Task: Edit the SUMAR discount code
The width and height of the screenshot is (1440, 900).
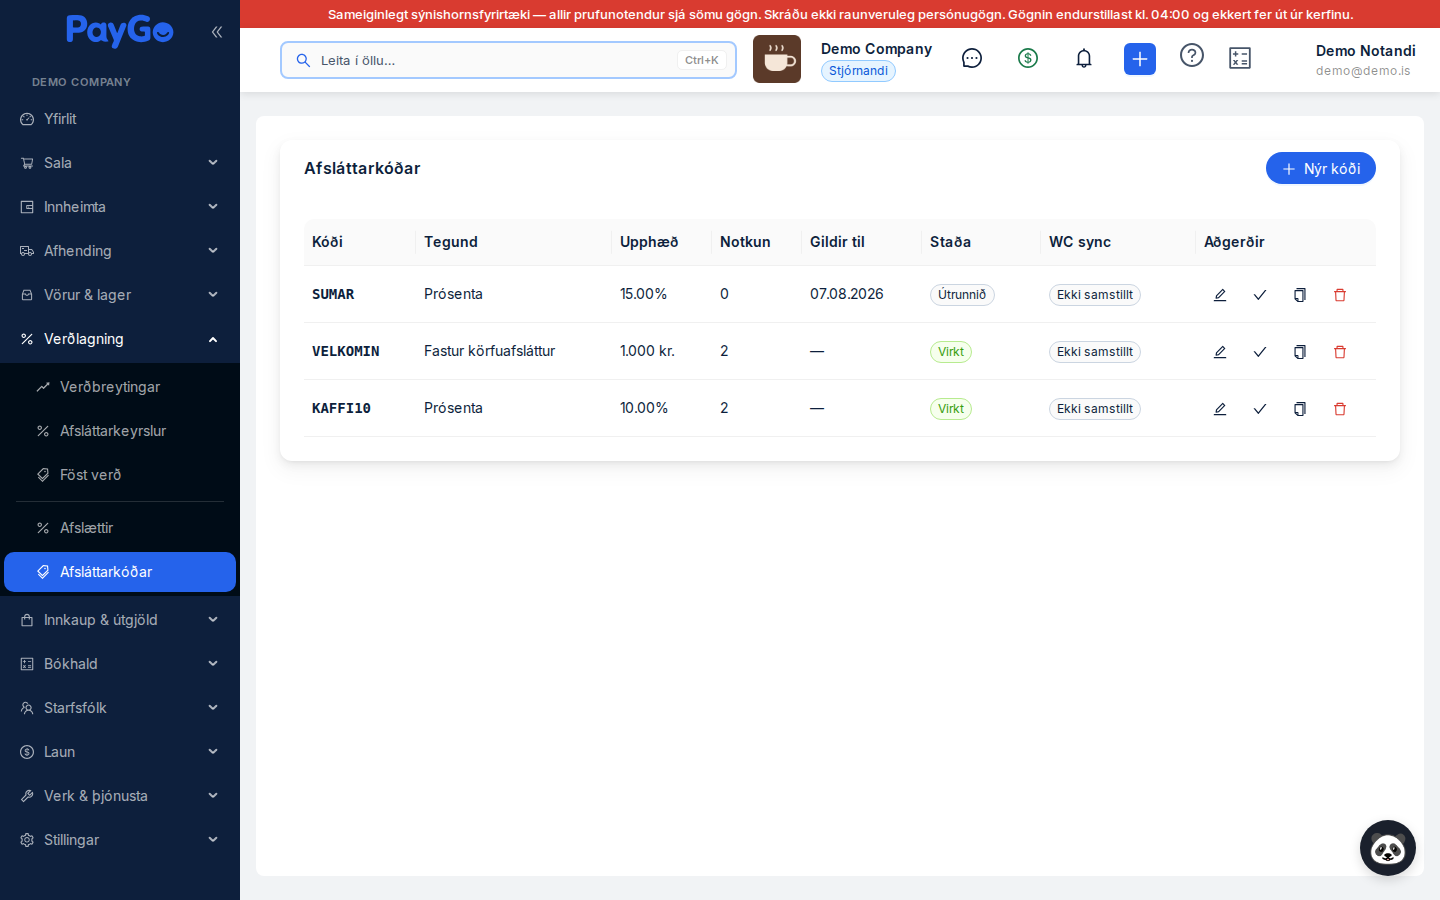Action: click(x=1220, y=295)
